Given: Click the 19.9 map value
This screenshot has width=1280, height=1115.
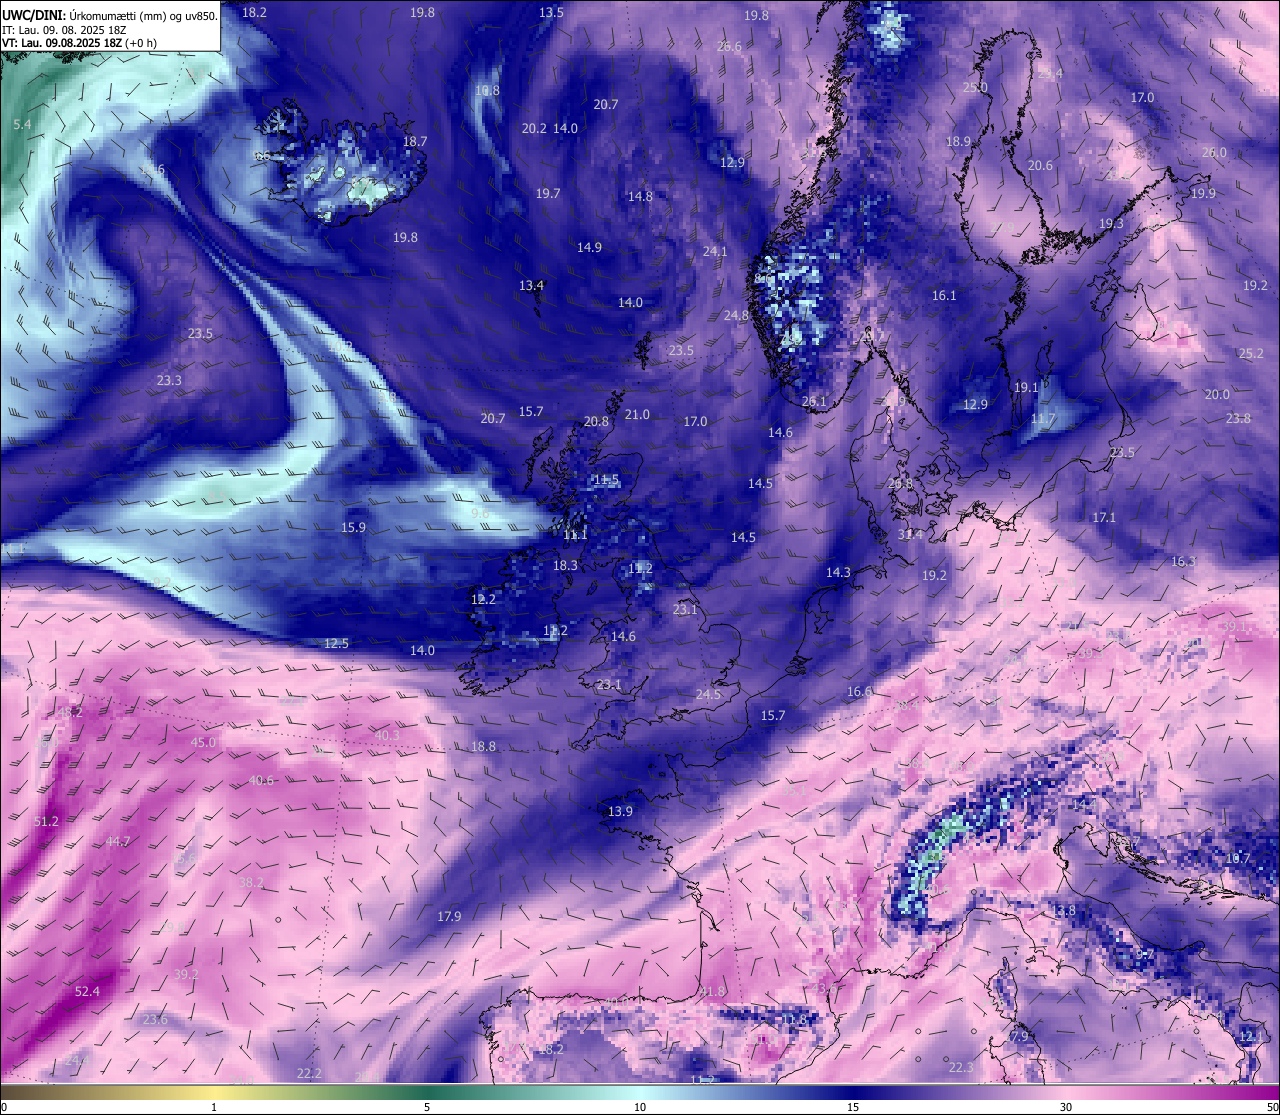Looking at the screenshot, I should (x=1203, y=193).
